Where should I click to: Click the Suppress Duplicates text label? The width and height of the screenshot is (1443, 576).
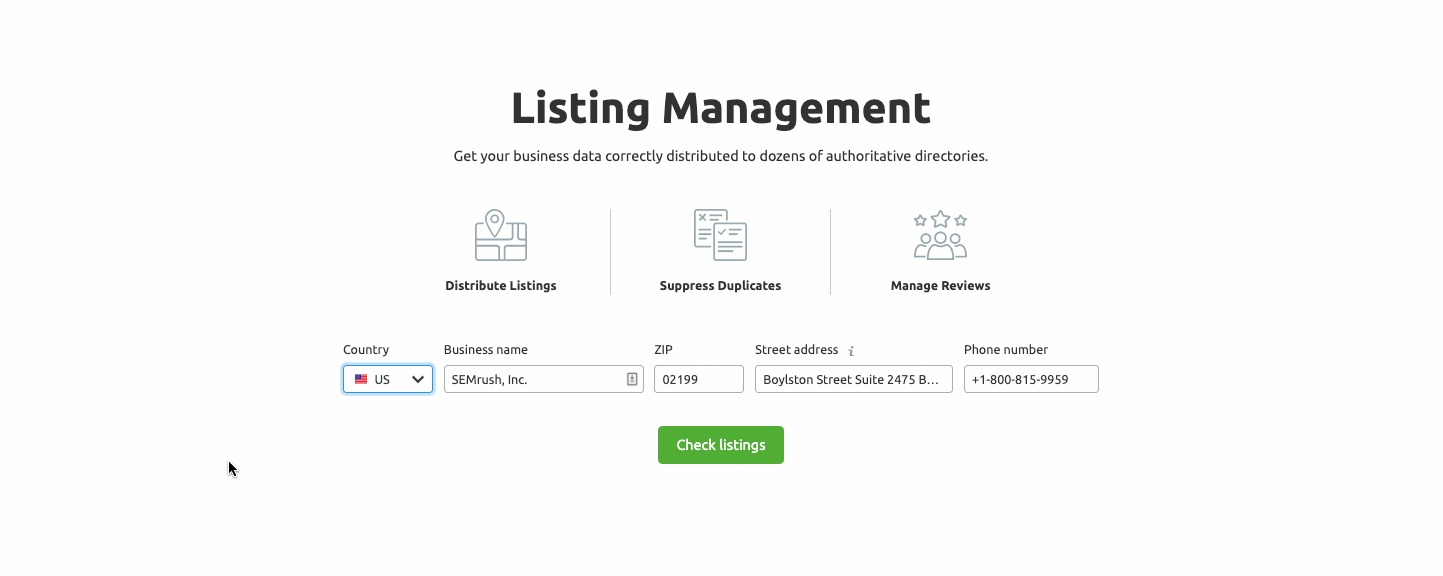(x=720, y=286)
